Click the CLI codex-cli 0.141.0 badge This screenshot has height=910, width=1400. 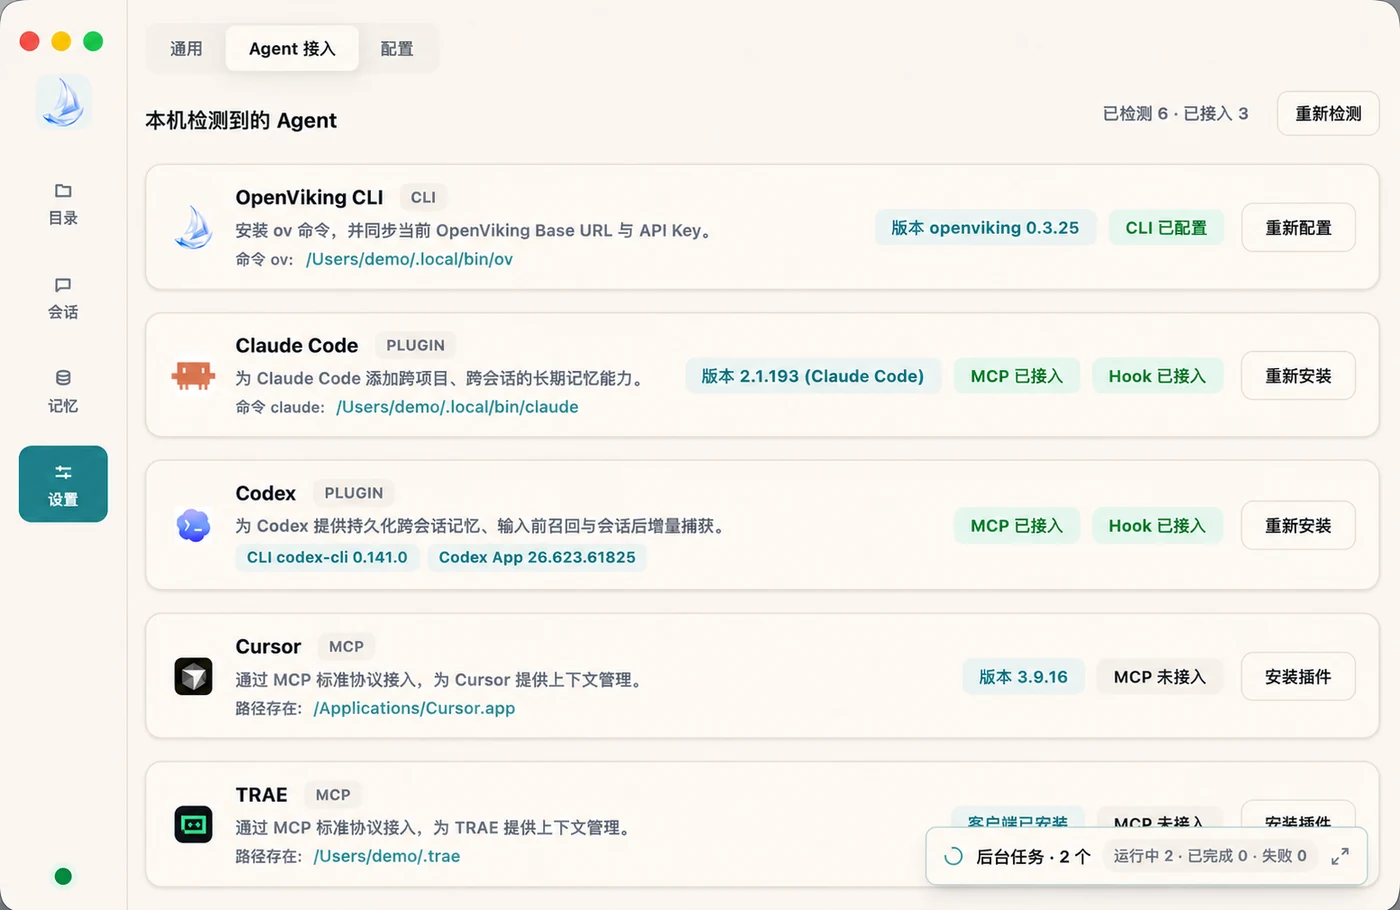point(327,557)
